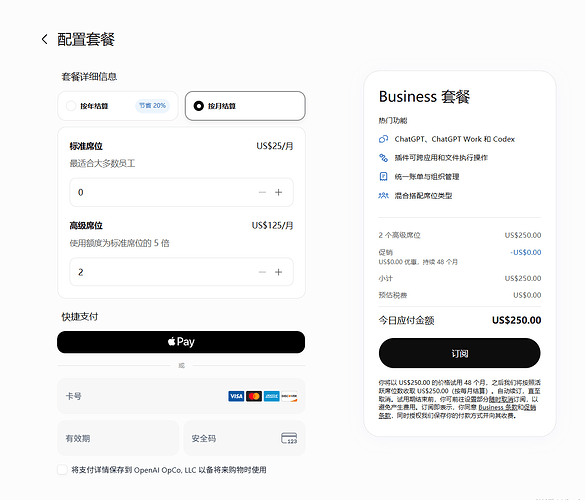This screenshot has height=500, width=585.
Task: Select the 按年结算 annual billing option
Action: click(118, 106)
